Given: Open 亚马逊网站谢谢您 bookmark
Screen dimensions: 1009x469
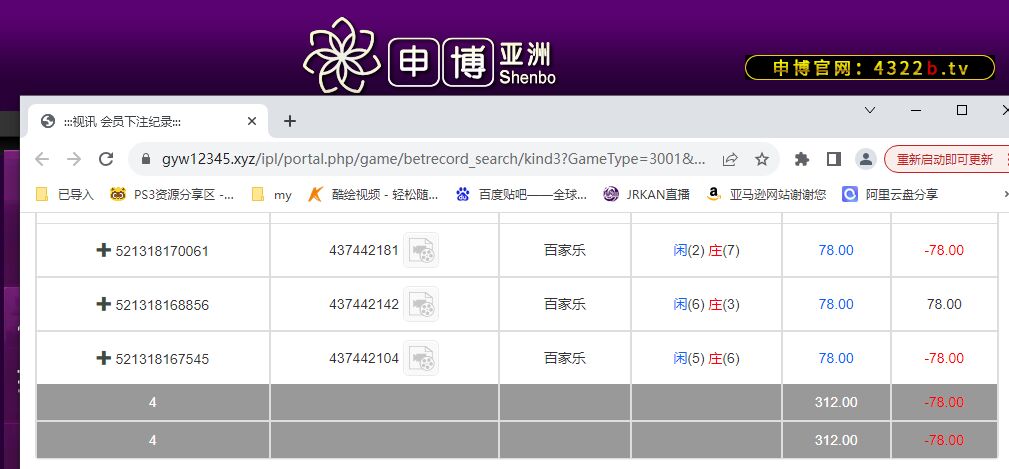Looking at the screenshot, I should 766,194.
